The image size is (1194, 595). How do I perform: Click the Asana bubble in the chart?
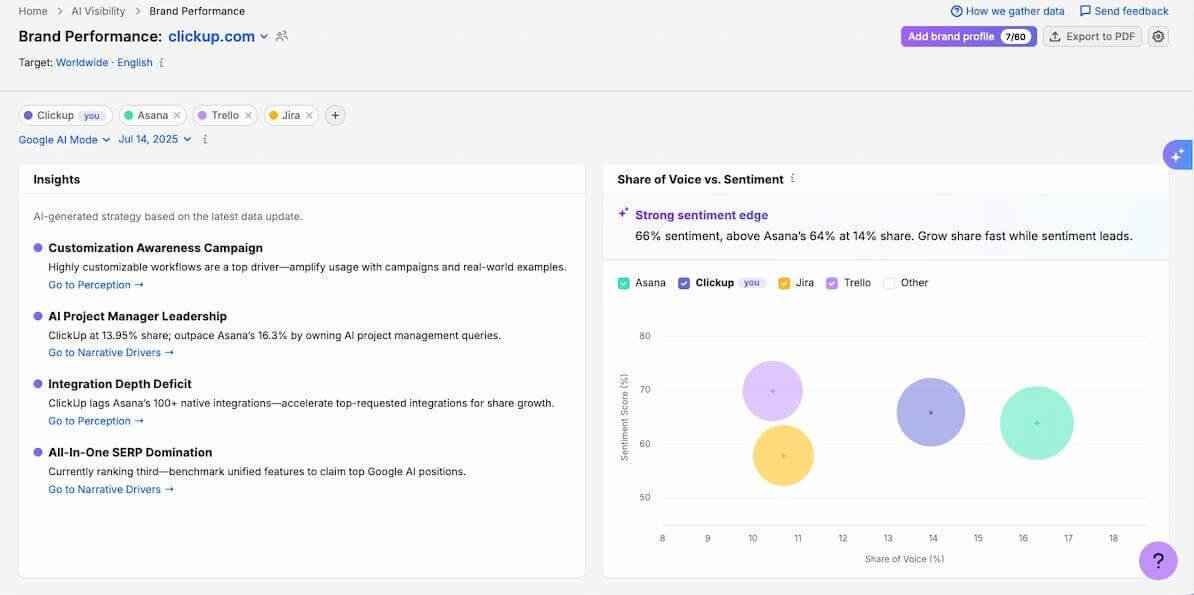(x=1037, y=423)
